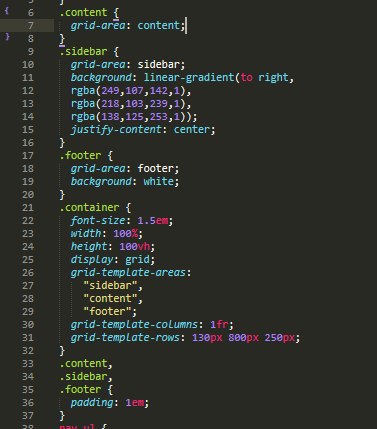Click the "content" string on line 28
This screenshot has height=429, width=377.
click(x=110, y=299)
